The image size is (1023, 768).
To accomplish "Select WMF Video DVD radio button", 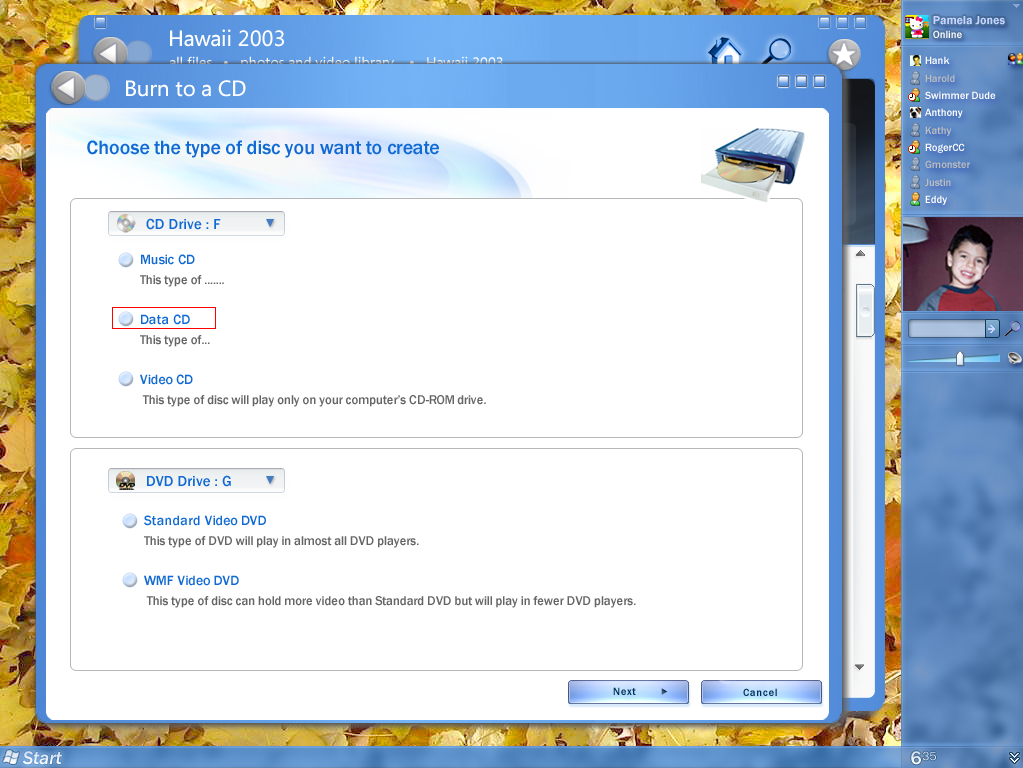I will 130,580.
